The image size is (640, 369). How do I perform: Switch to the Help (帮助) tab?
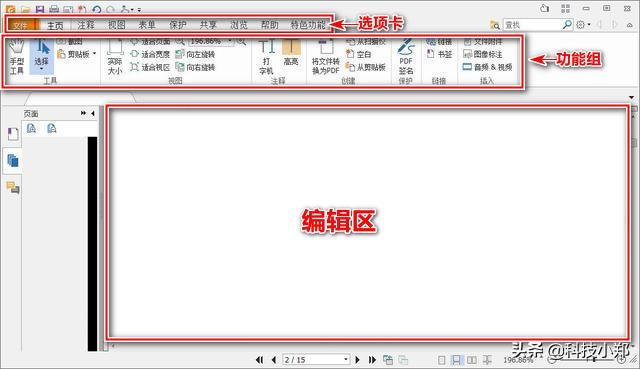click(269, 25)
